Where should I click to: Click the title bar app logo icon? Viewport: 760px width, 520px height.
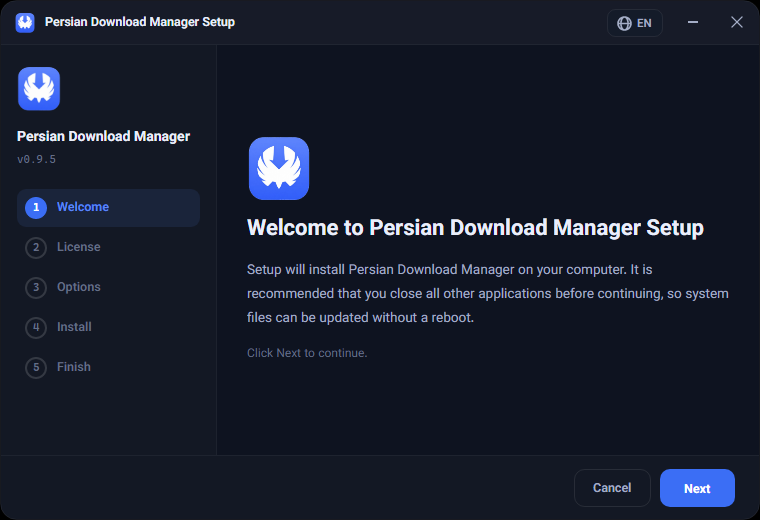[25, 22]
